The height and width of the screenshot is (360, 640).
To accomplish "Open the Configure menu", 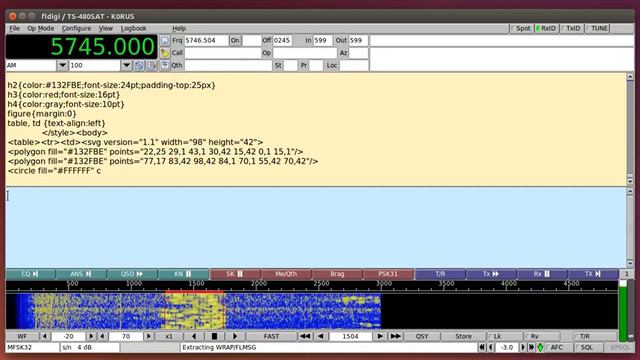I will [76, 28].
